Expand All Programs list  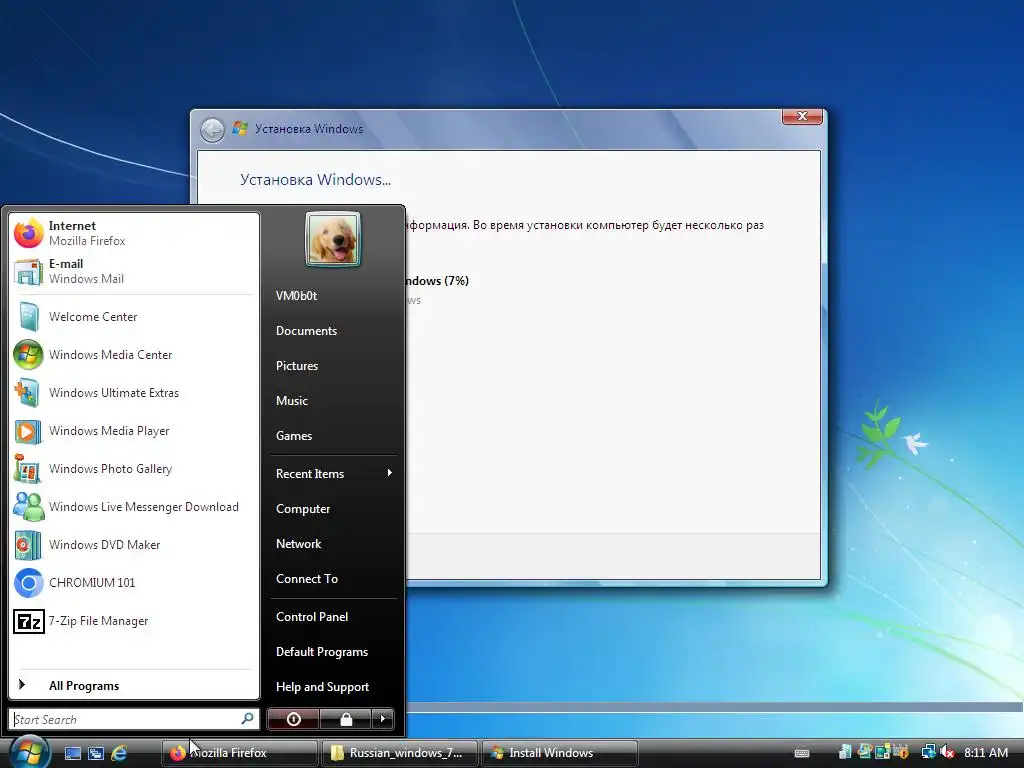[134, 685]
